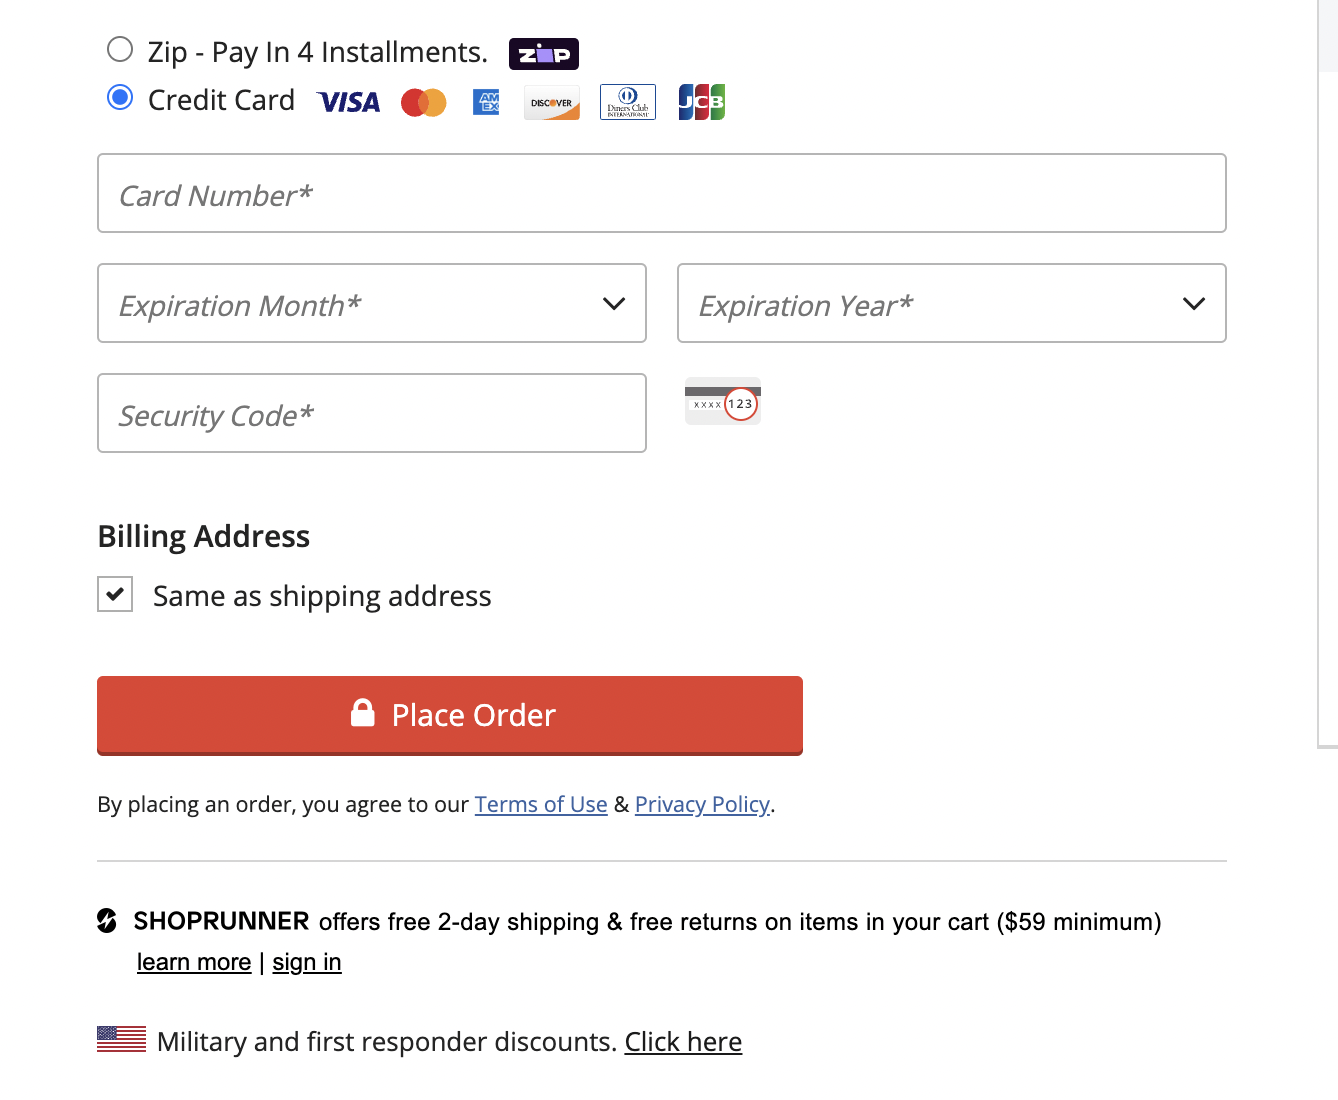Click the Mastercard logo

click(423, 102)
